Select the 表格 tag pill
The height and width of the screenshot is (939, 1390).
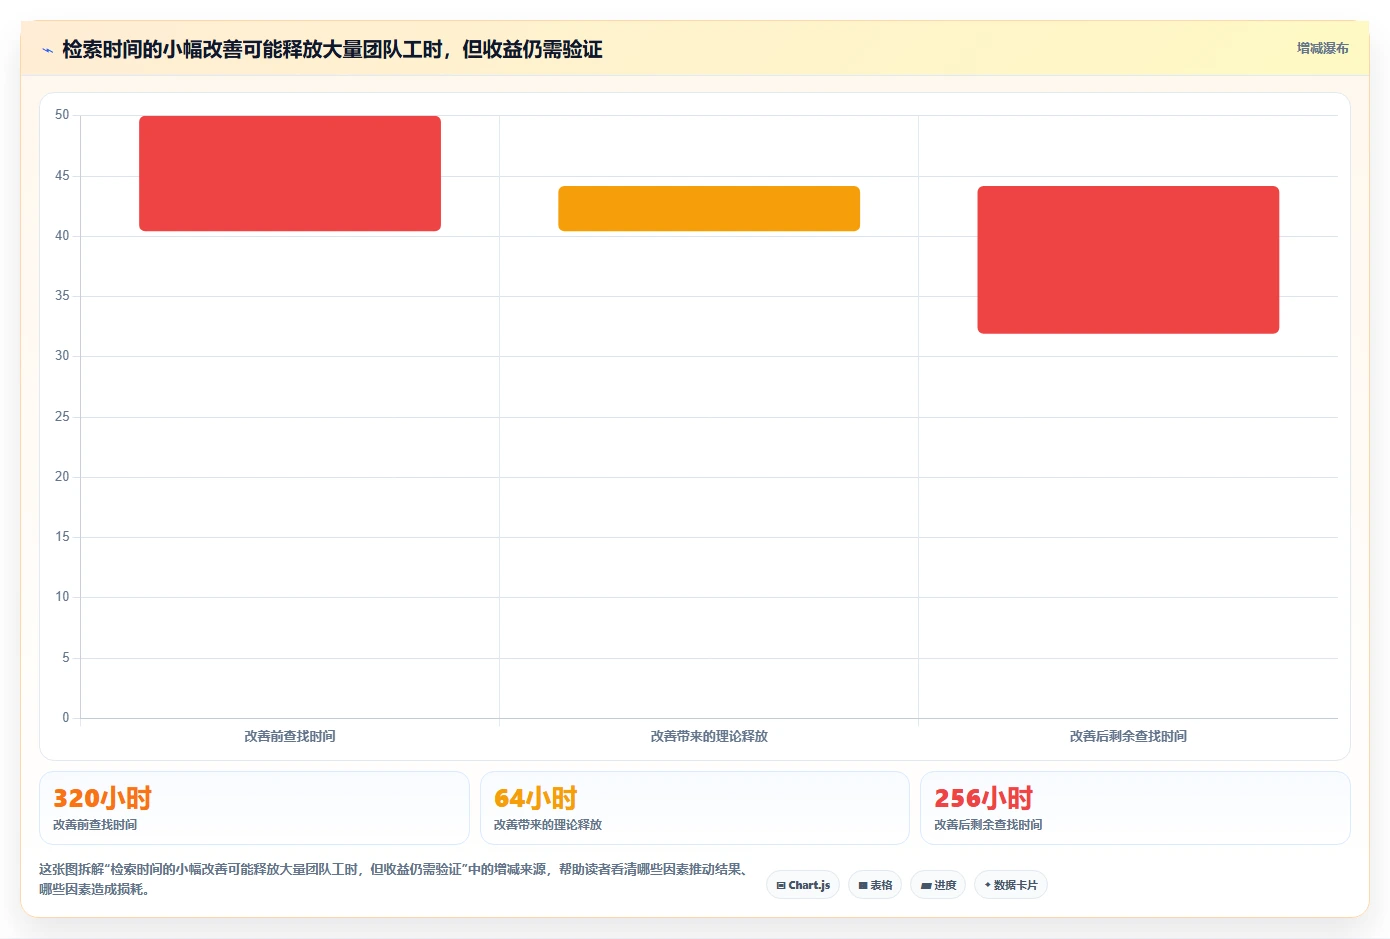click(875, 885)
